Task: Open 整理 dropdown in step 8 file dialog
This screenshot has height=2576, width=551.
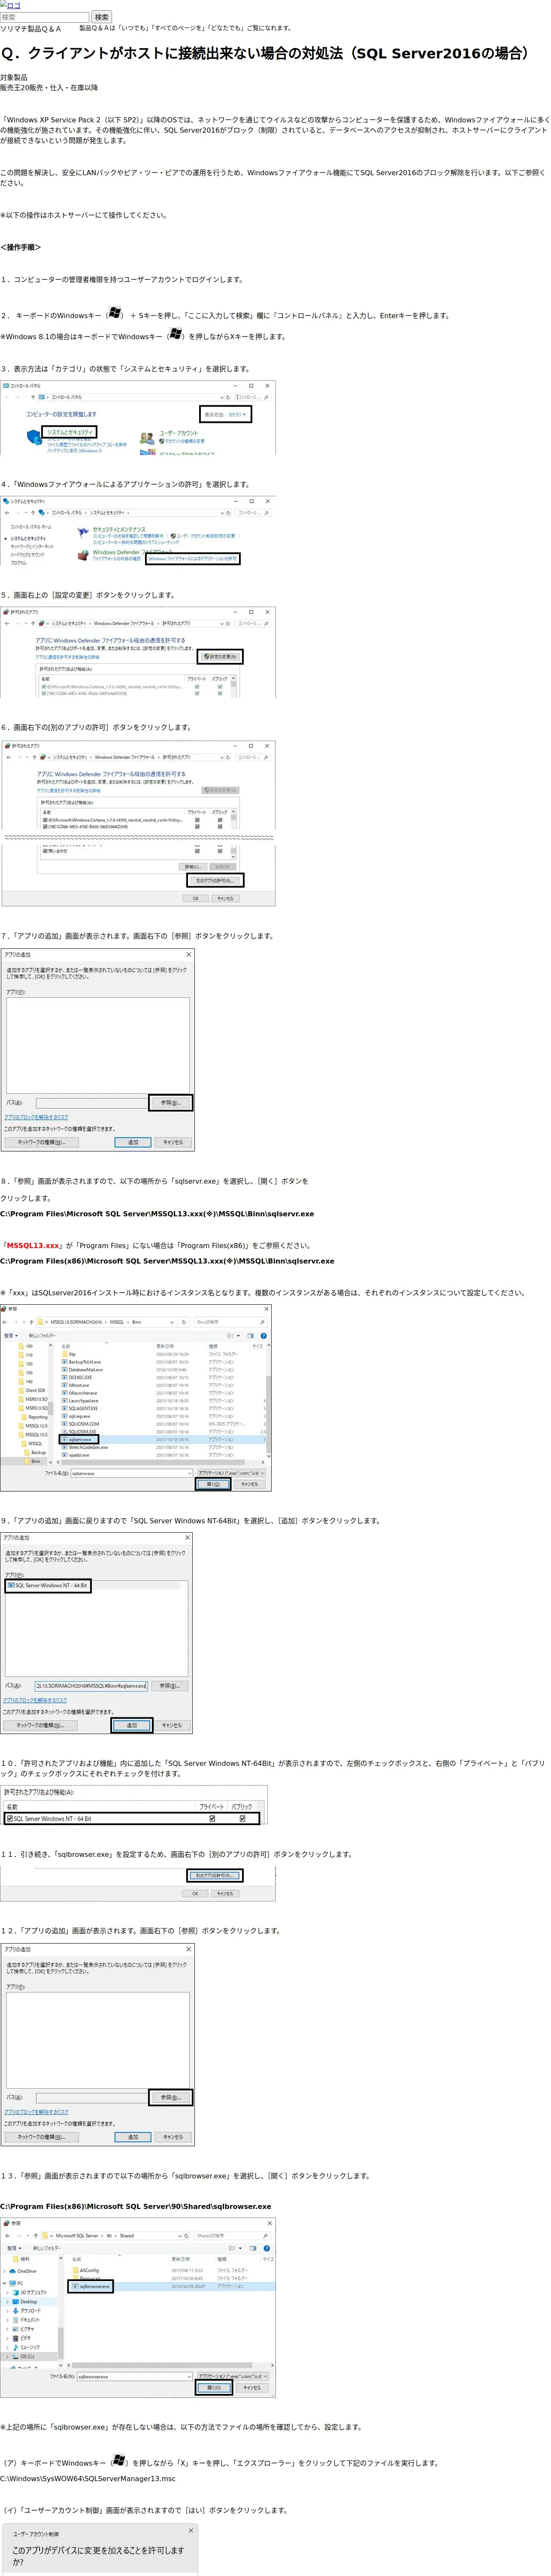Action: pyautogui.click(x=11, y=1336)
